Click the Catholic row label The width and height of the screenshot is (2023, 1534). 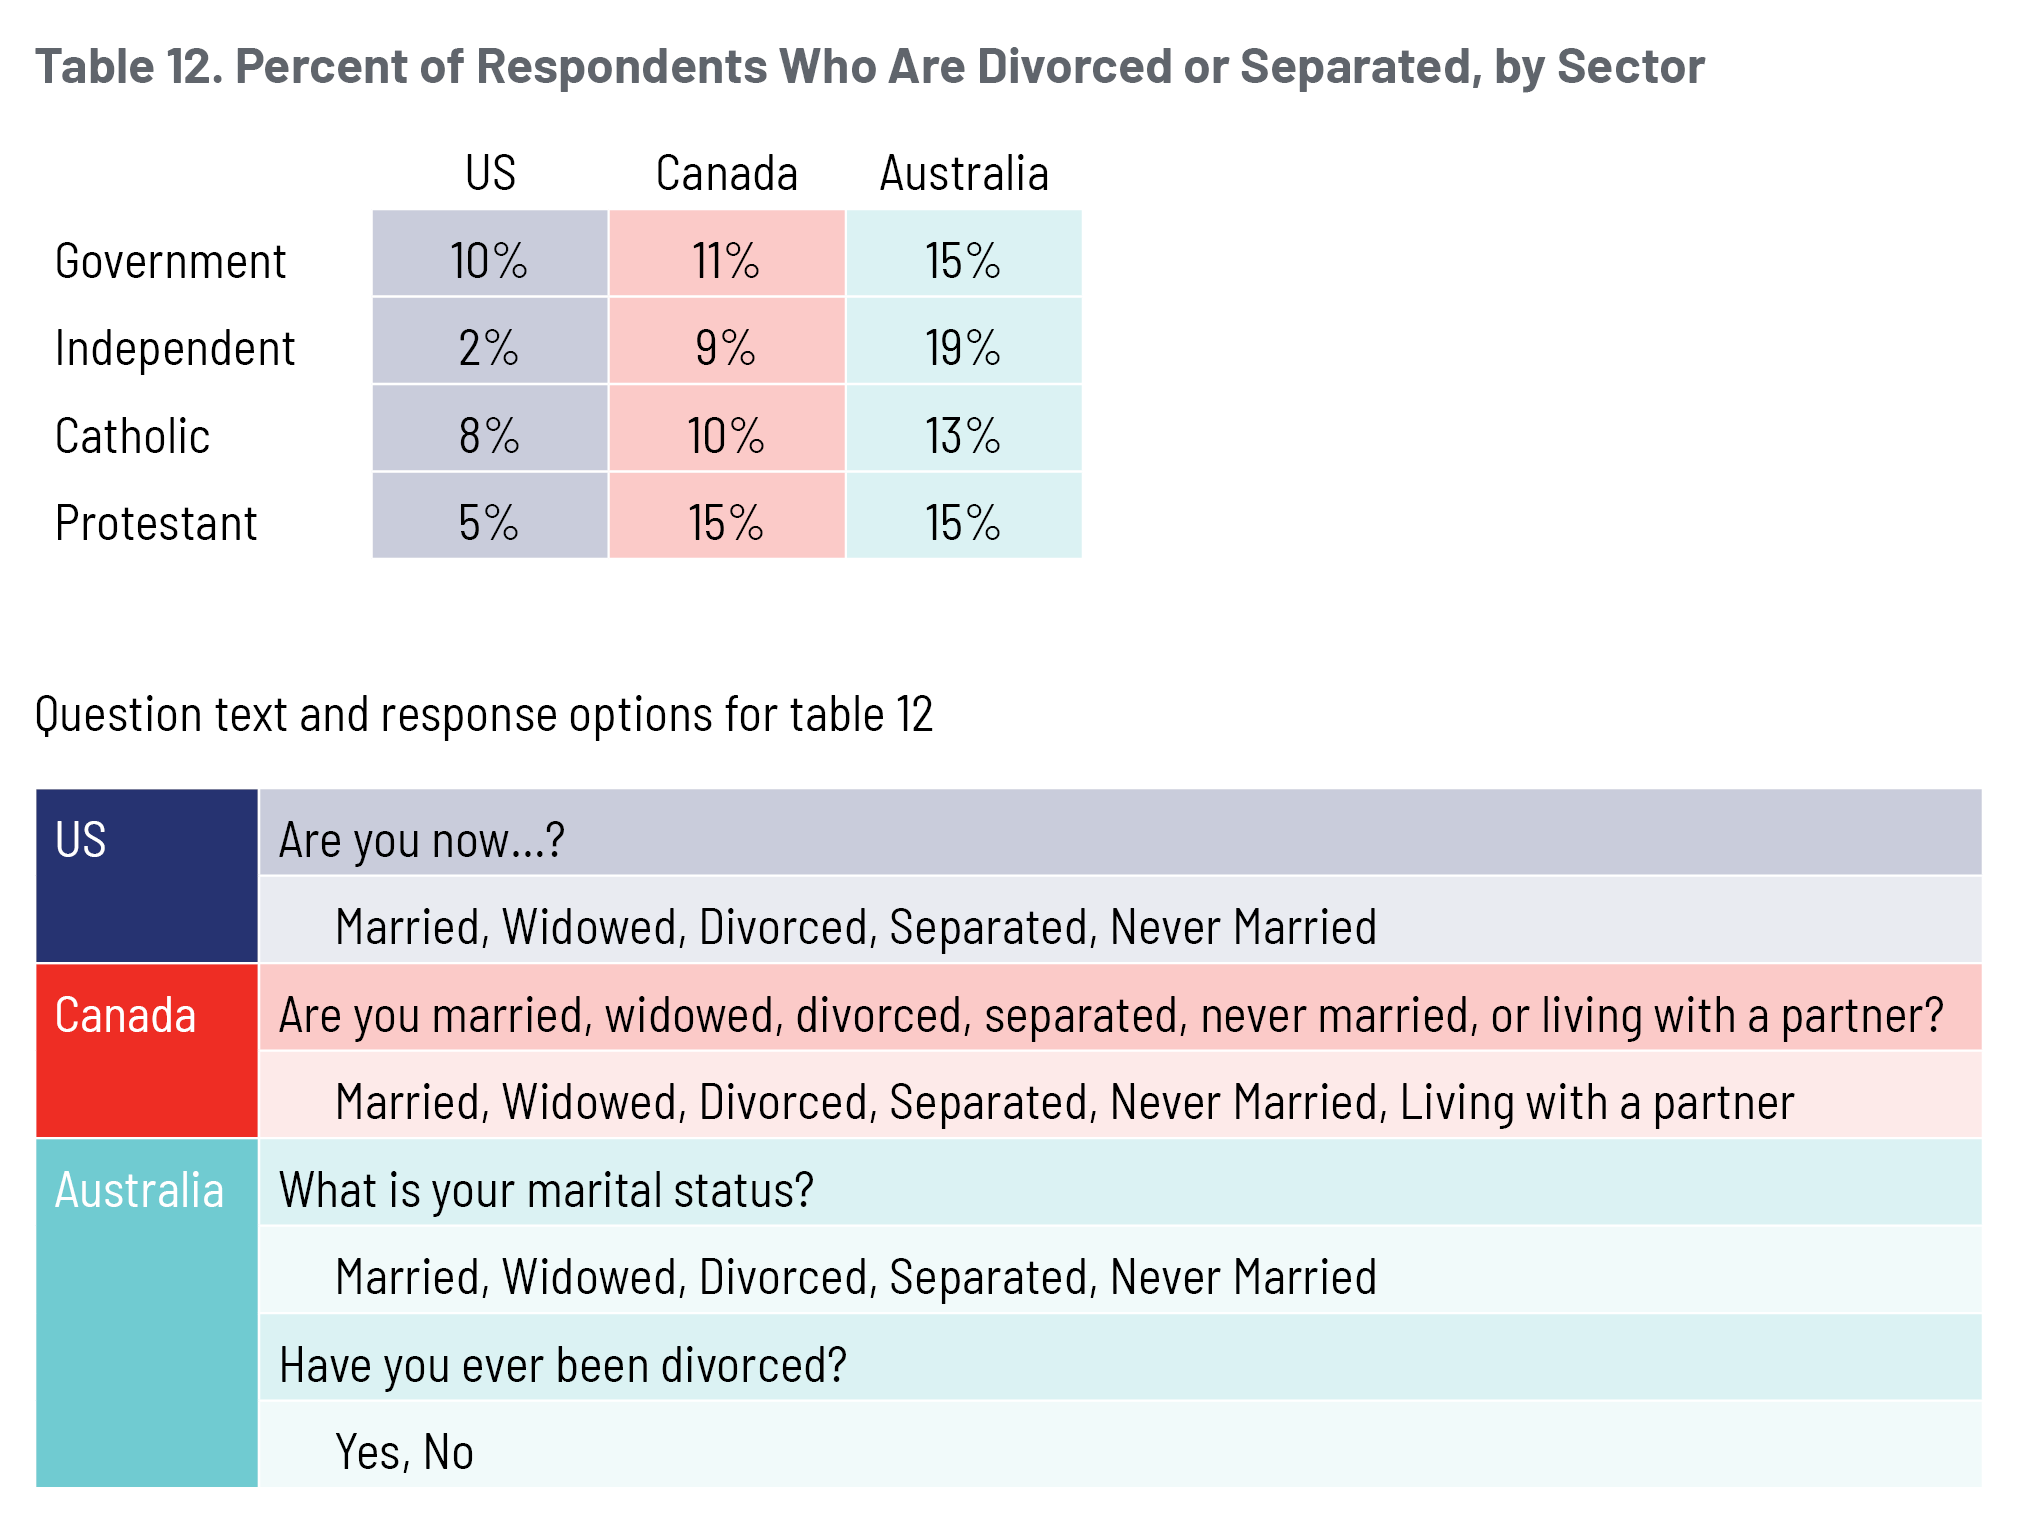132,437
